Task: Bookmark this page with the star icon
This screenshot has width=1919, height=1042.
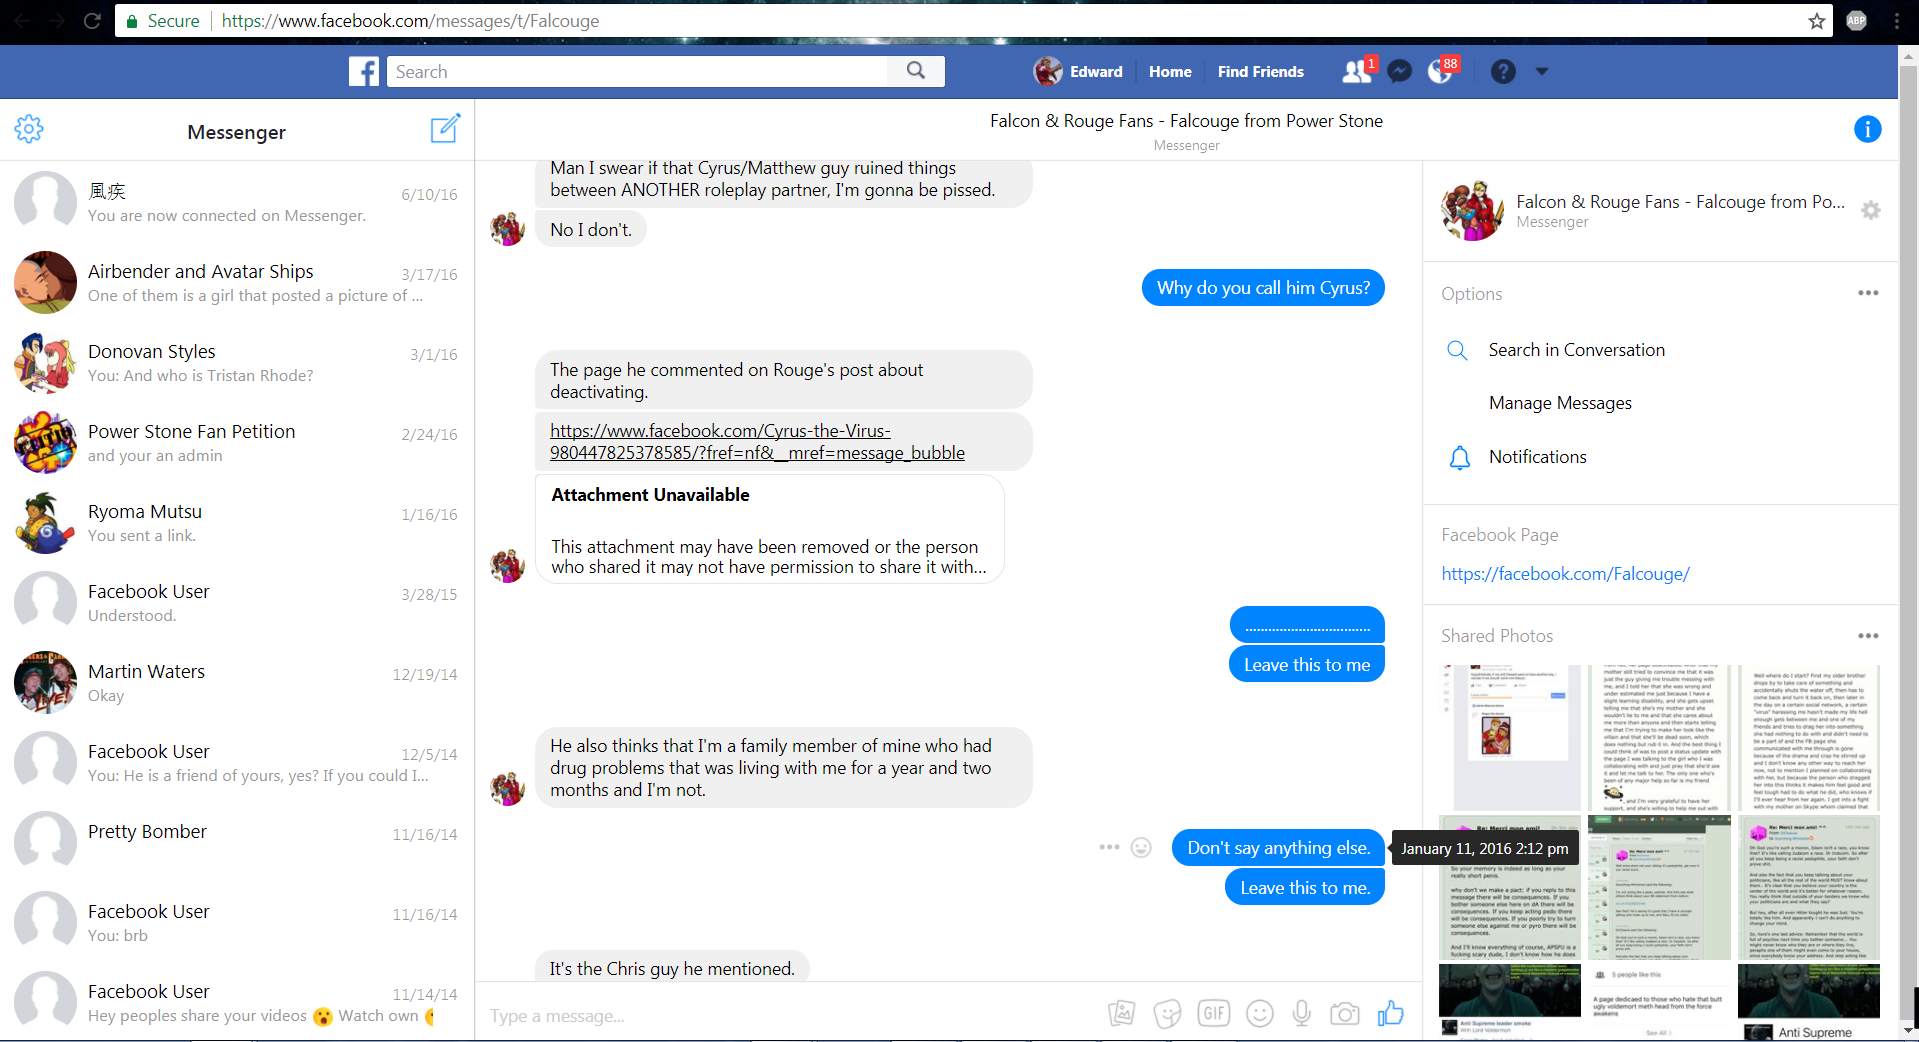Action: coord(1816,21)
